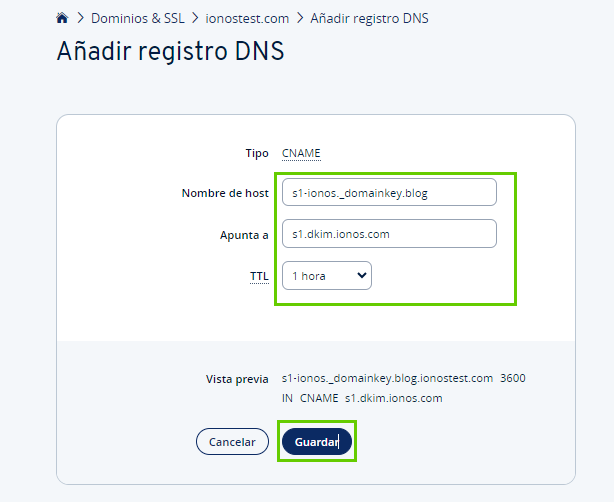The image size is (614, 502).
Task: Click the Añadir registro DNS breadcrumb item
Action: [x=370, y=18]
